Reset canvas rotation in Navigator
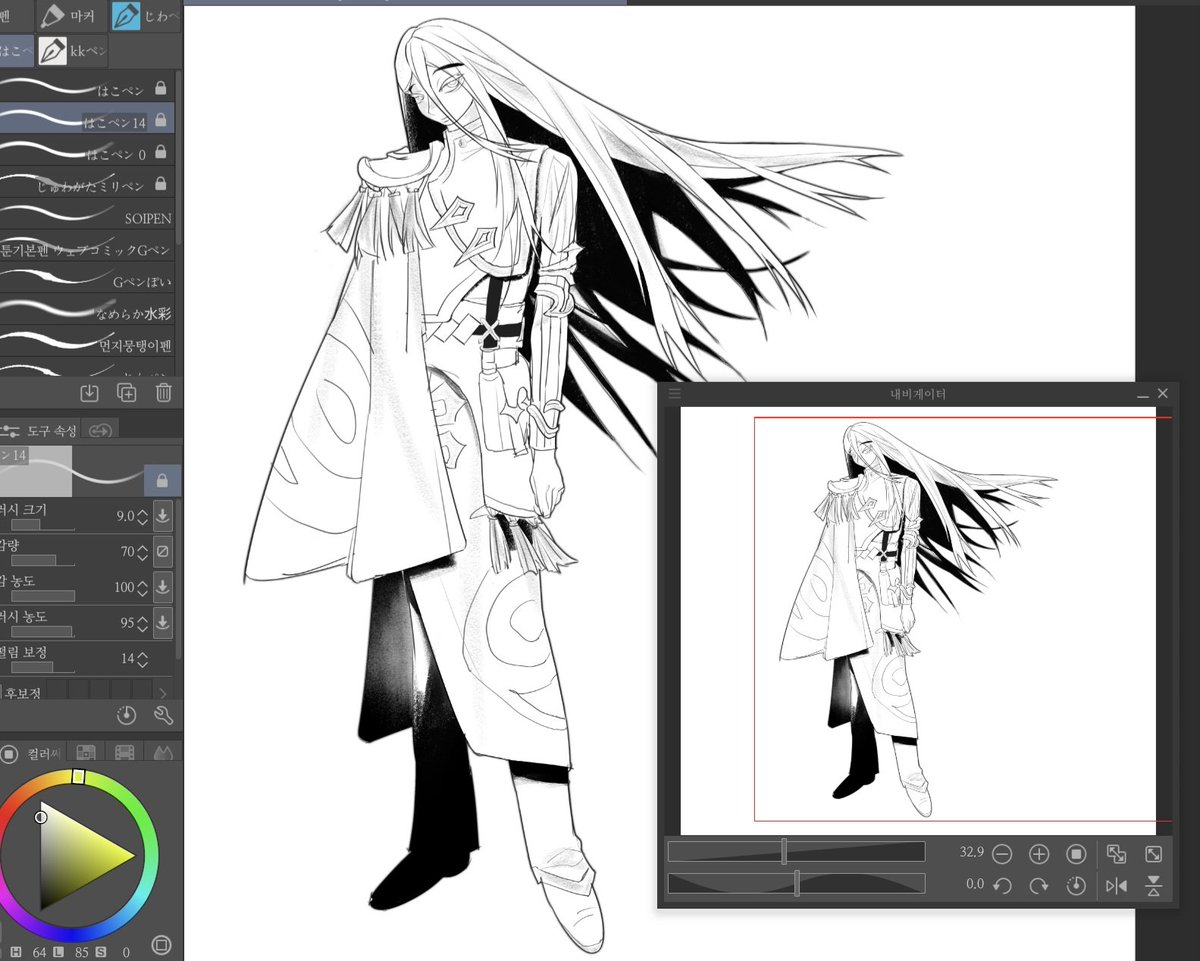 [1076, 886]
